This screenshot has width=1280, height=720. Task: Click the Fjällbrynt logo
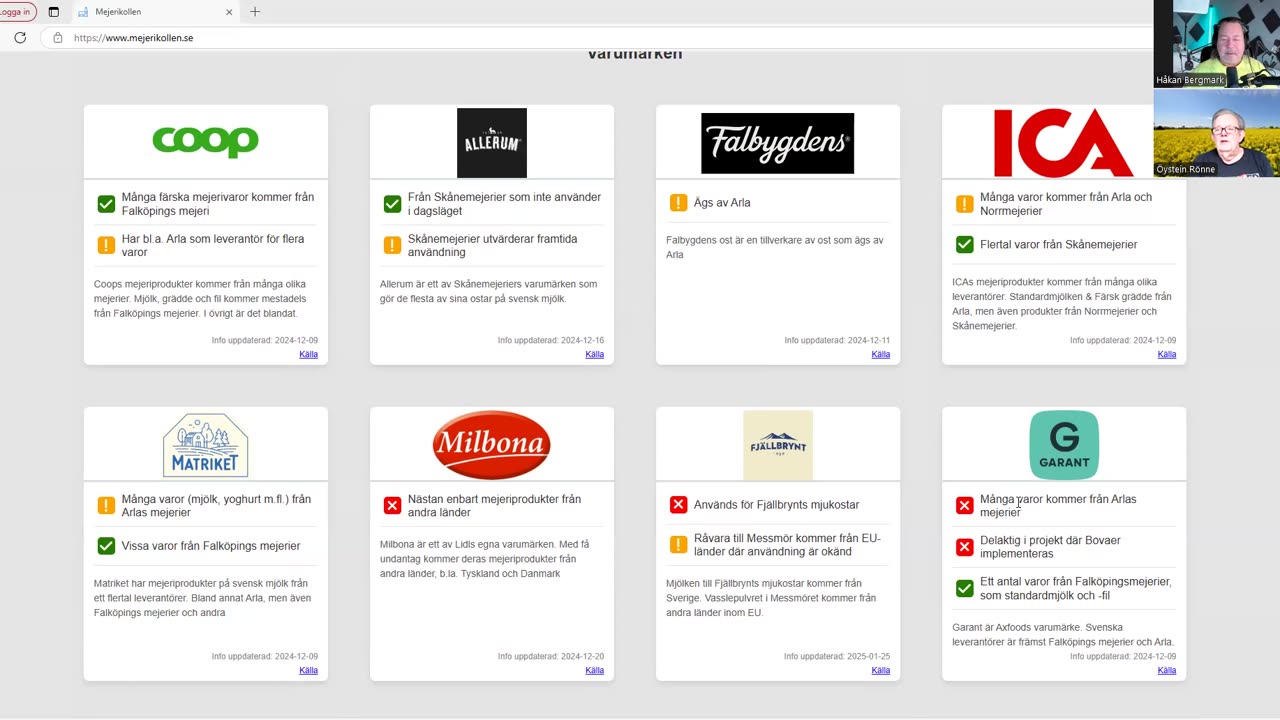click(x=778, y=445)
